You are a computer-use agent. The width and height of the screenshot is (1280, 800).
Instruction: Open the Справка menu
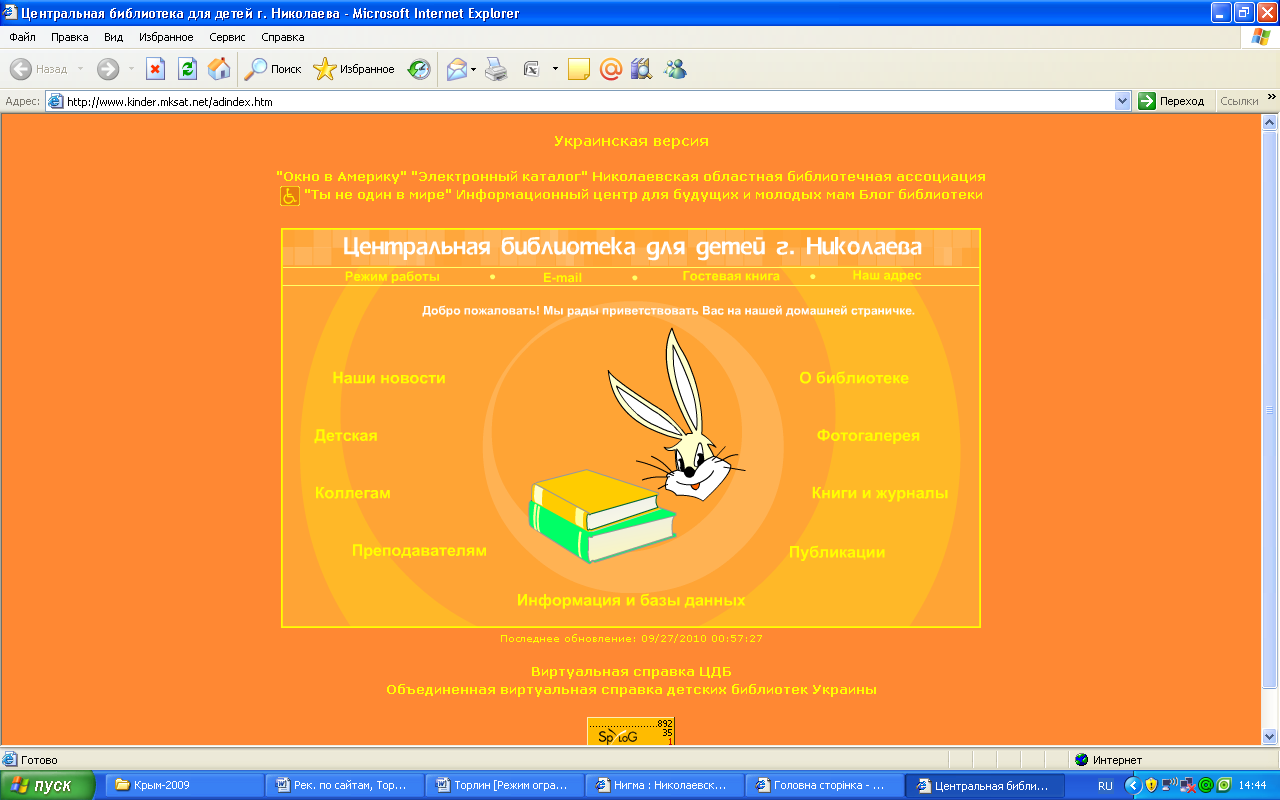[x=283, y=37]
